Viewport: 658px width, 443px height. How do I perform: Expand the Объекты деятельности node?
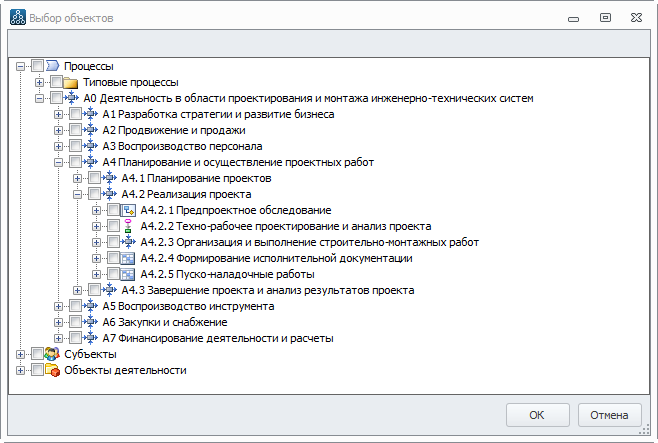[20, 370]
